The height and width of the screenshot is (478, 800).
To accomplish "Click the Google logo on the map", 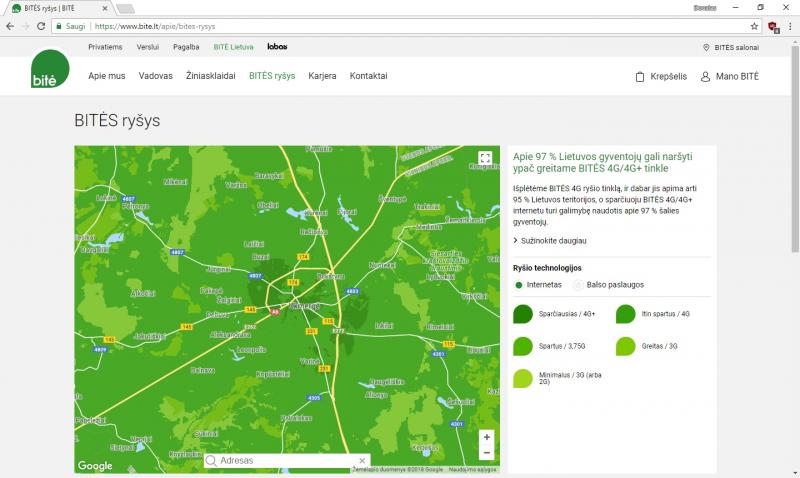I will (95, 465).
